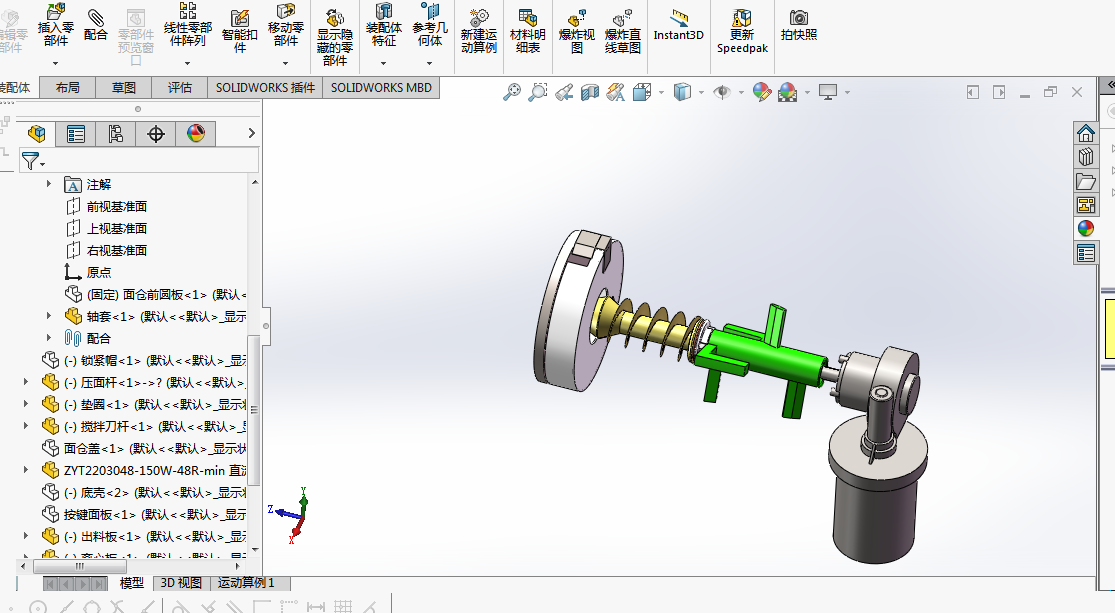Take a snapshot with 拍快照
This screenshot has width=1115, height=613.
(799, 26)
